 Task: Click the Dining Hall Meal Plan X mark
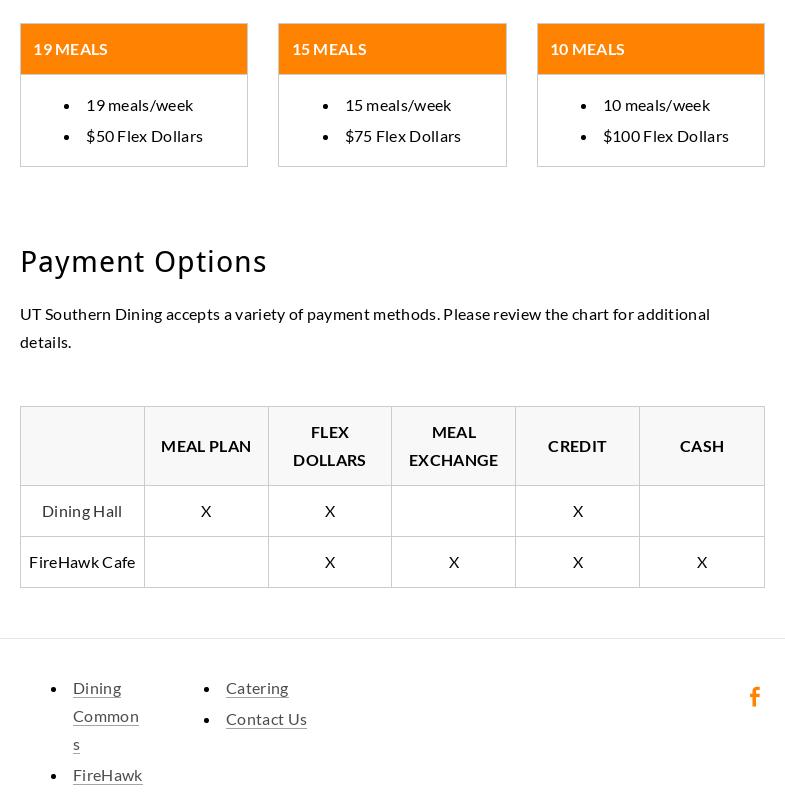pyautogui.click(x=206, y=511)
